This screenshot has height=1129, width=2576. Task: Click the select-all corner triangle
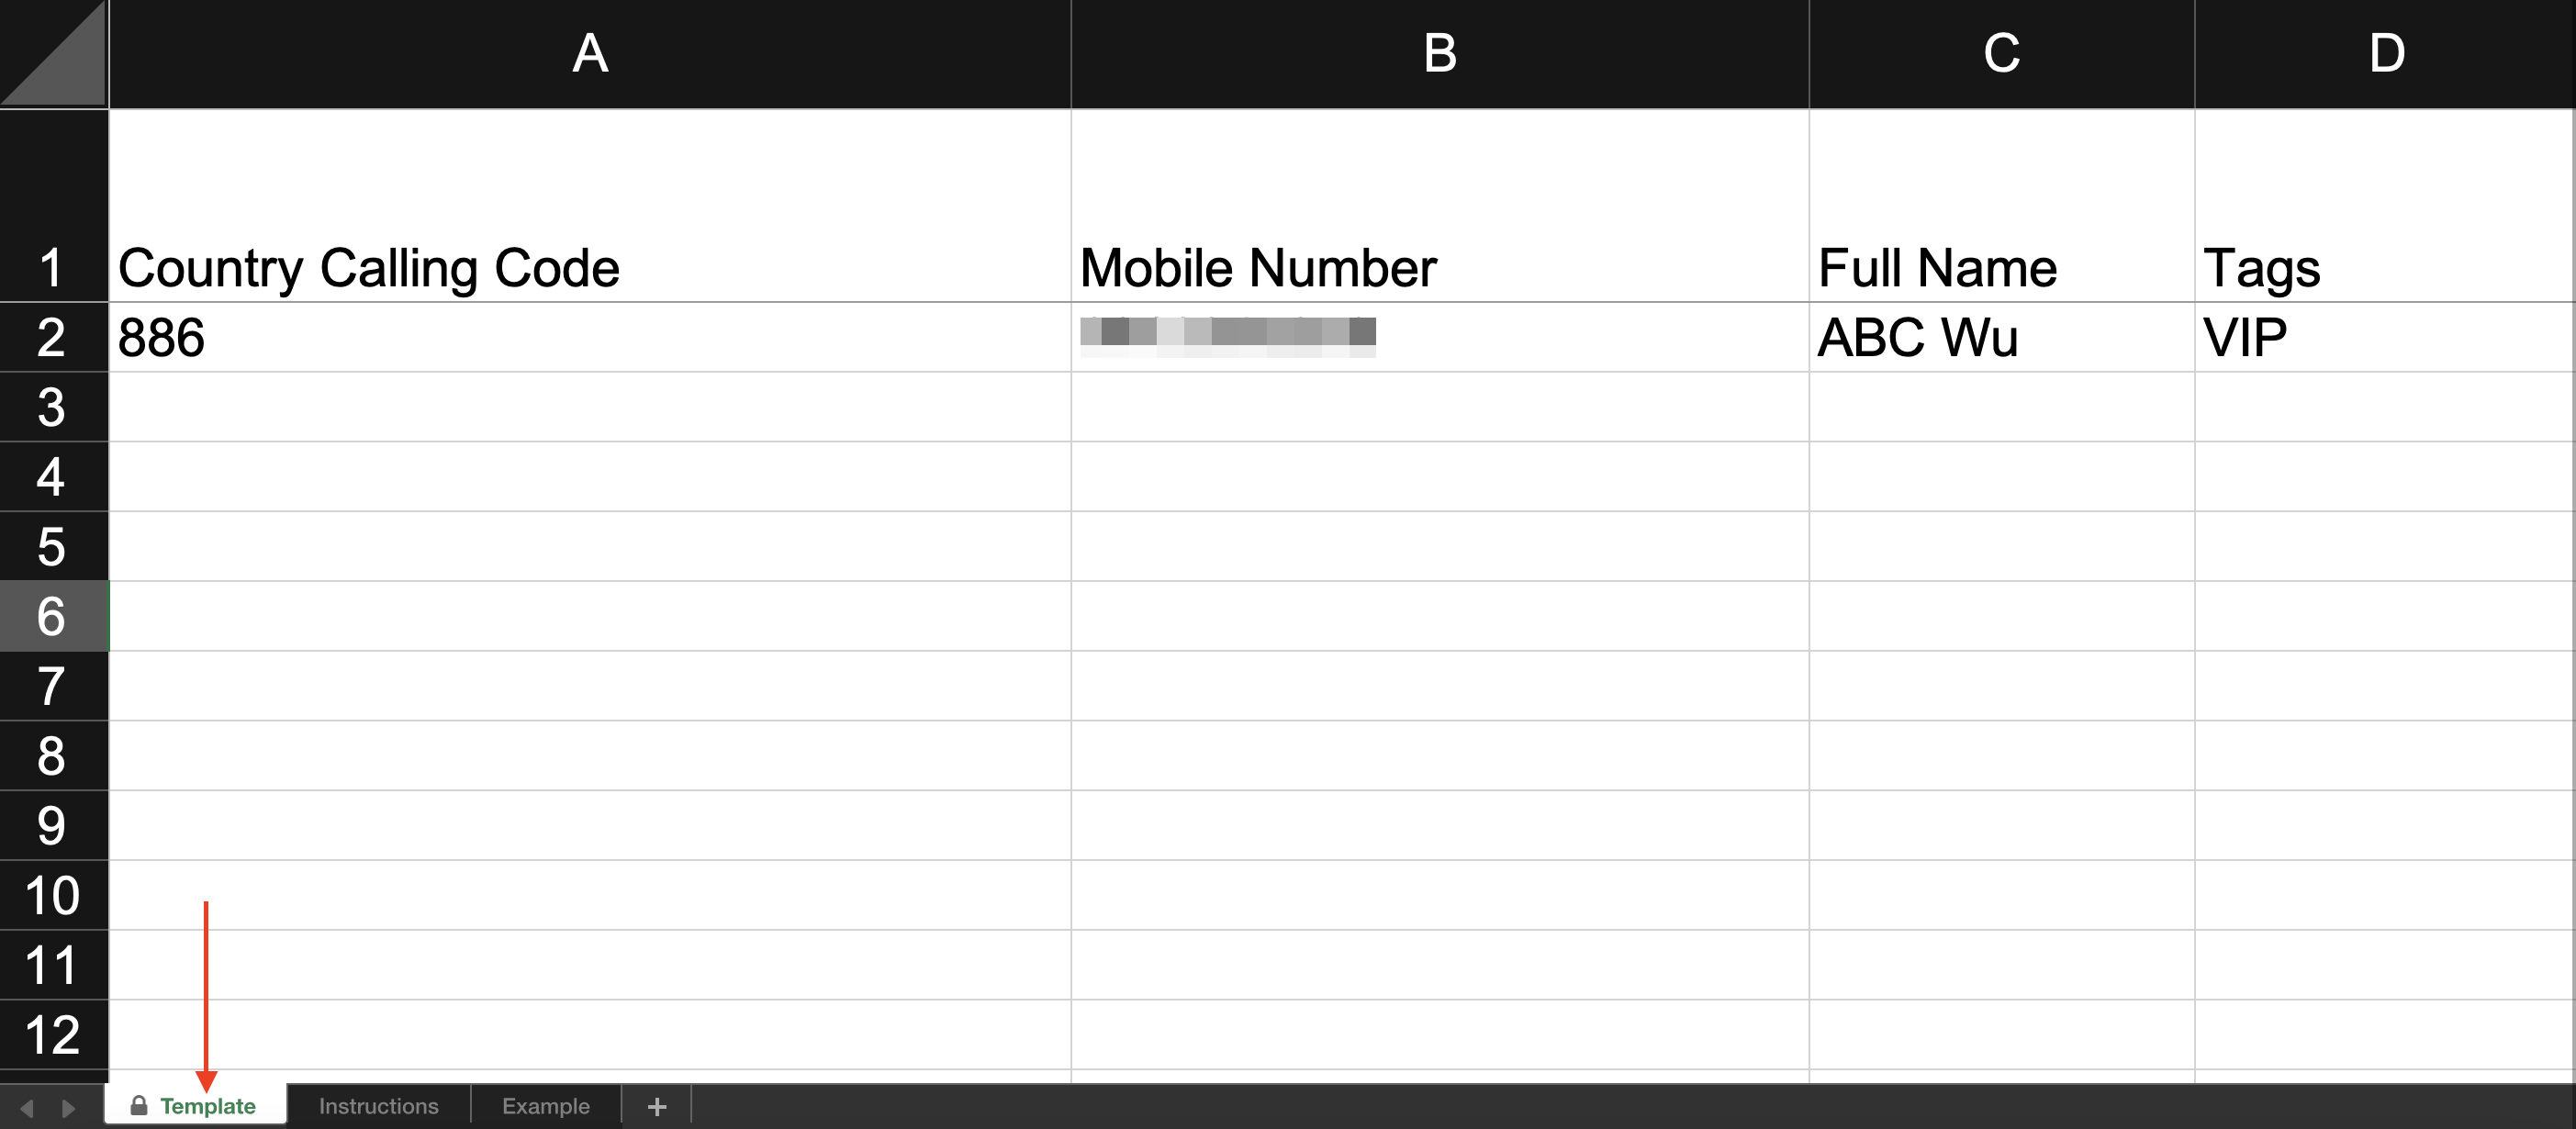tap(54, 53)
